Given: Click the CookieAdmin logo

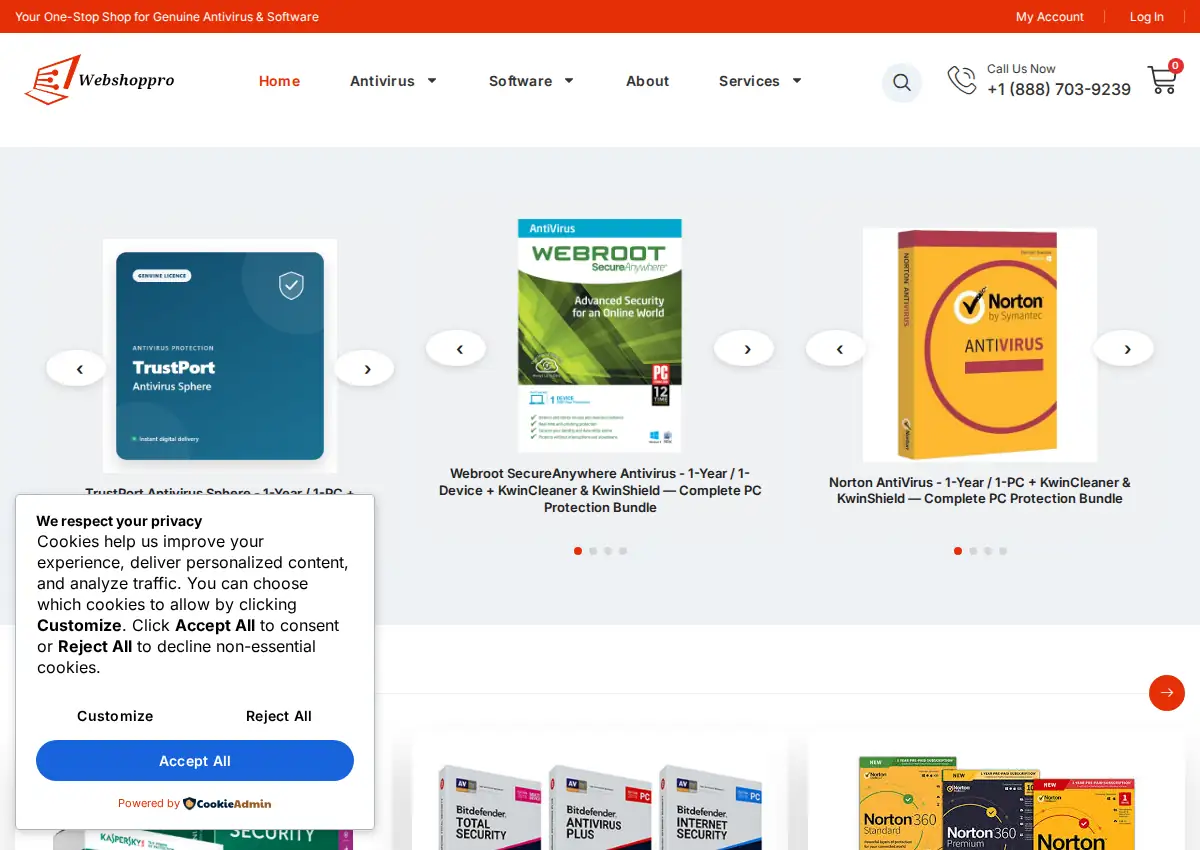Looking at the screenshot, I should coord(227,803).
